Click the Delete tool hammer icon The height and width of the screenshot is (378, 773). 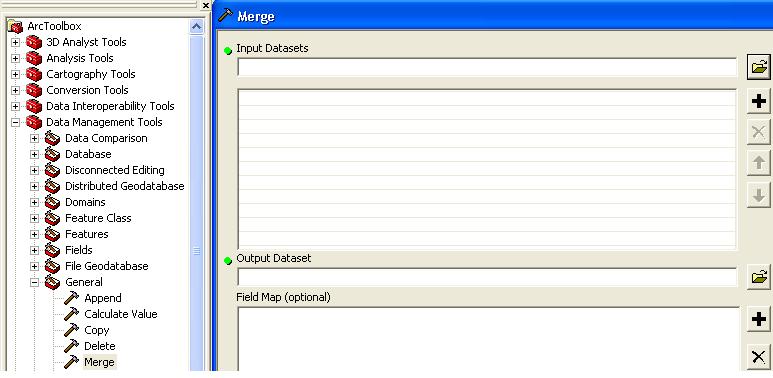pos(71,346)
